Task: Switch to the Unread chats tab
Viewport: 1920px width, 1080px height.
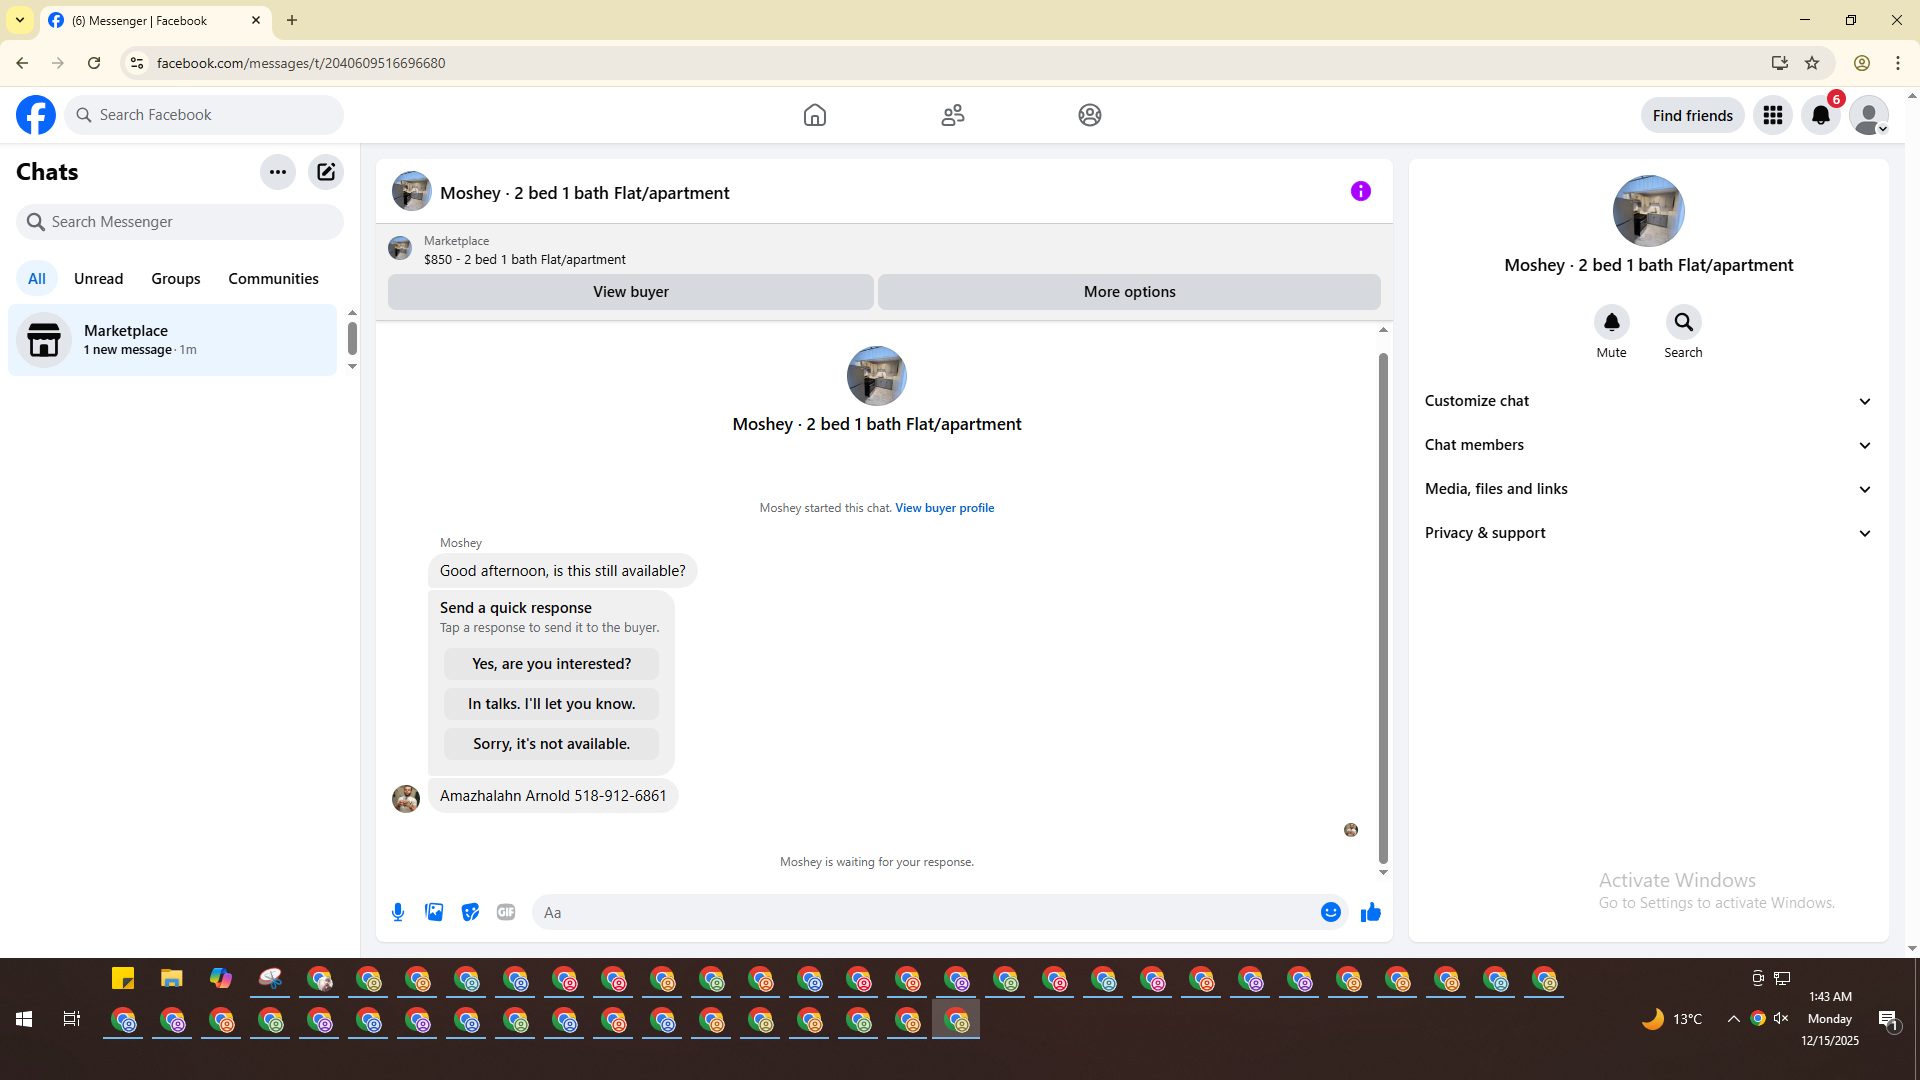Action: 98,279
